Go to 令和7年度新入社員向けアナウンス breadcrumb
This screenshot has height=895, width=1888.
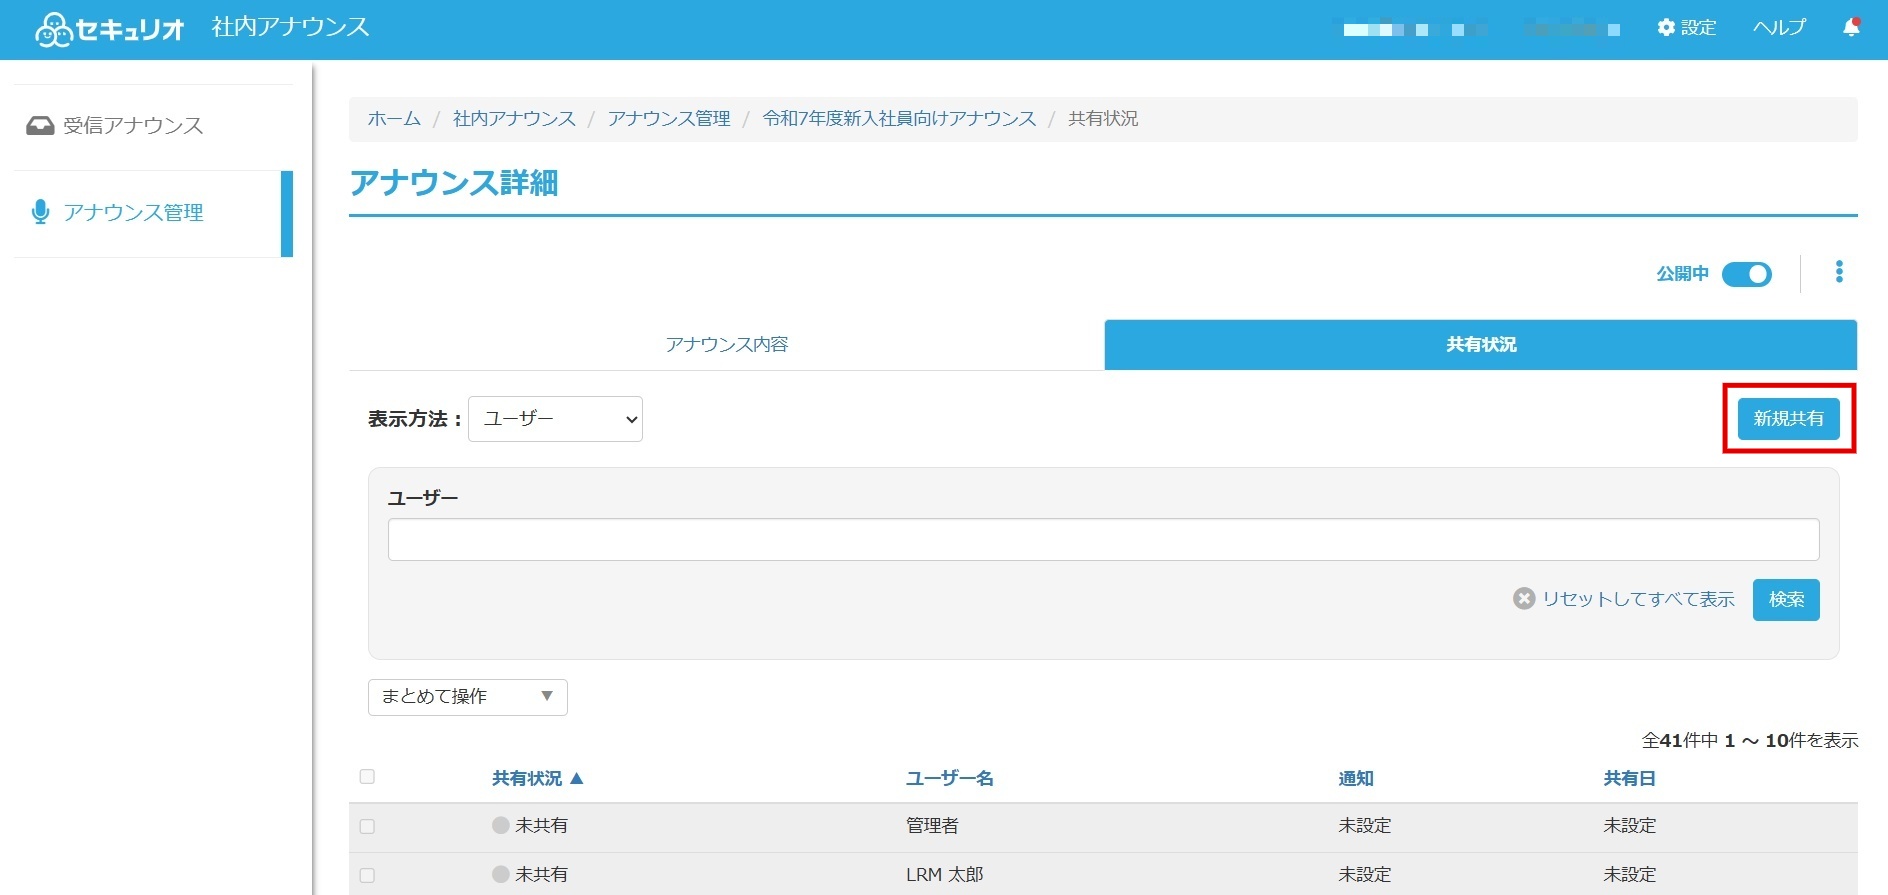coord(899,119)
